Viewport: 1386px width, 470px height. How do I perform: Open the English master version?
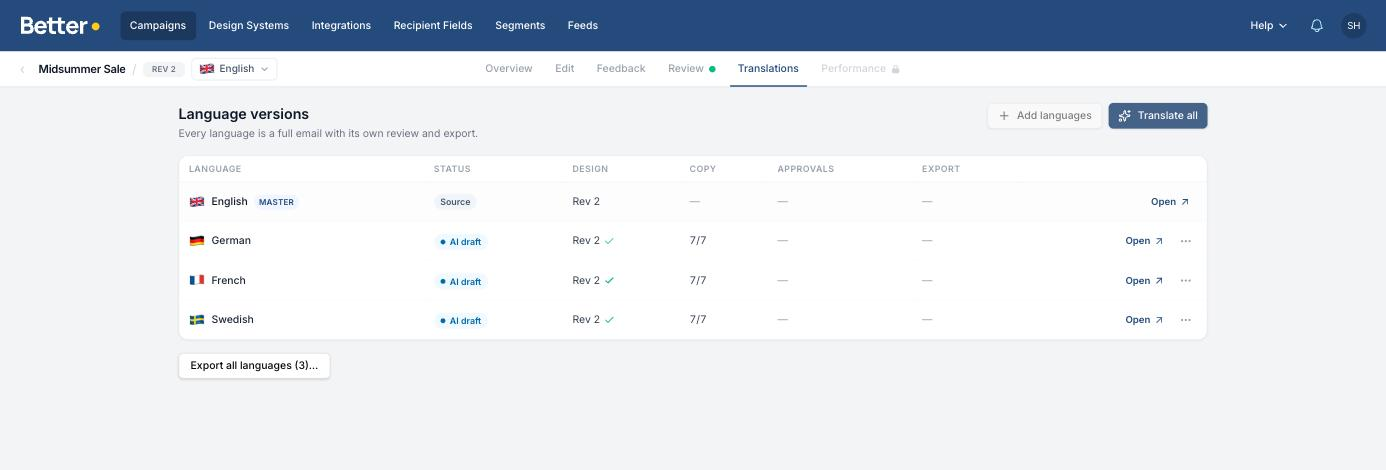click(x=1170, y=202)
